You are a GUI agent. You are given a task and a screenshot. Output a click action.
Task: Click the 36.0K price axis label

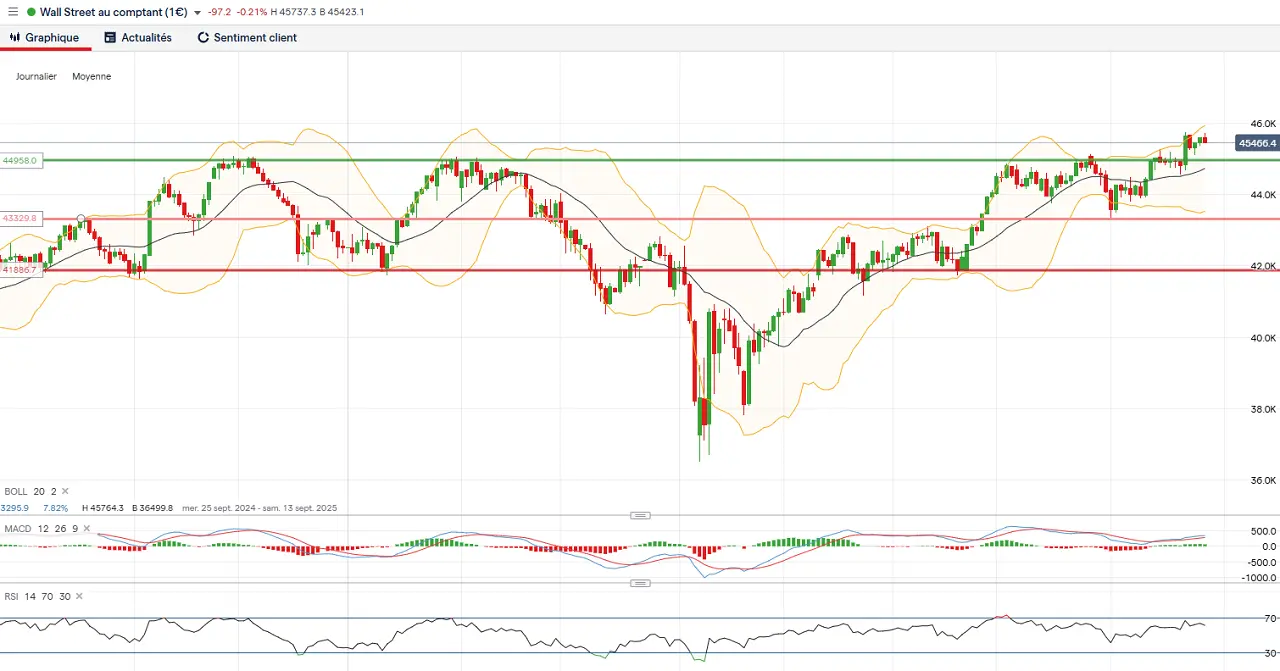tap(1264, 481)
